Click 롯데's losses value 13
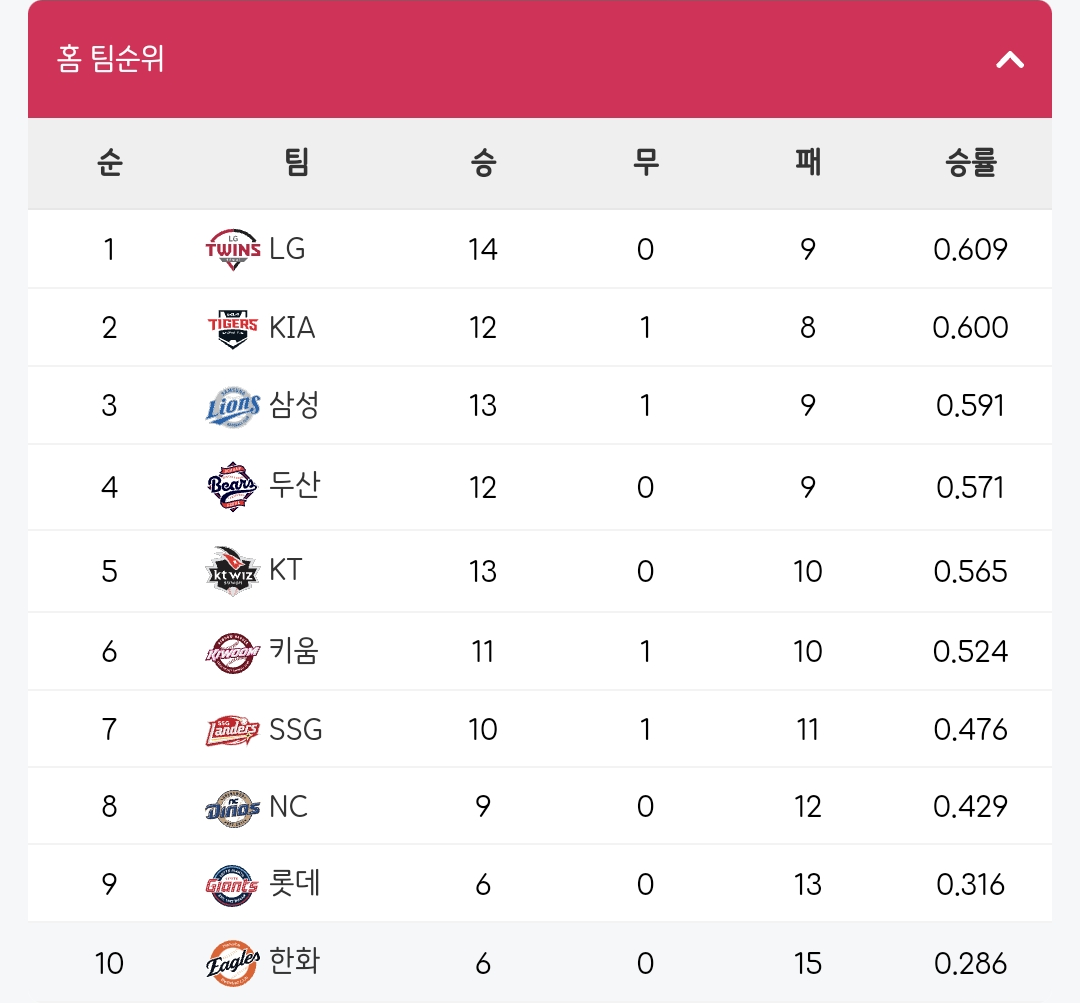Viewport: 1080px width, 1003px height. coord(808,885)
